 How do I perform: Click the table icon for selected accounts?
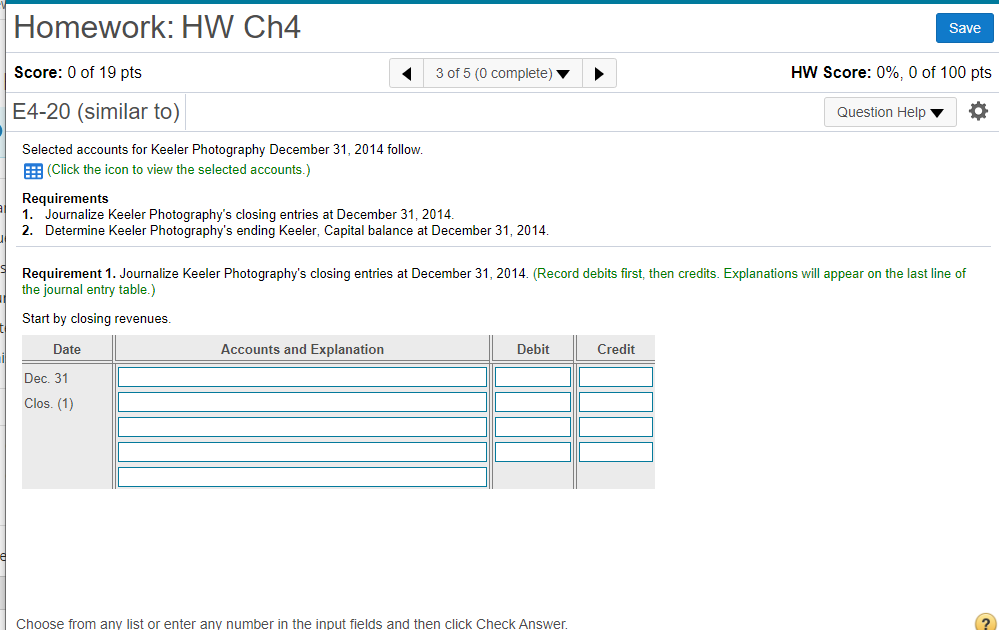coord(33,171)
